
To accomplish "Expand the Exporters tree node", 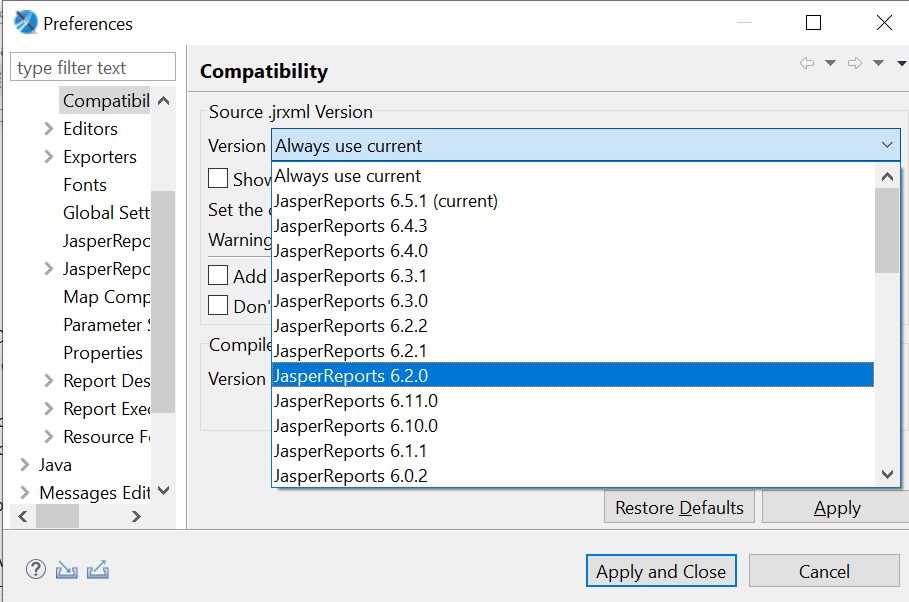I will coord(49,157).
